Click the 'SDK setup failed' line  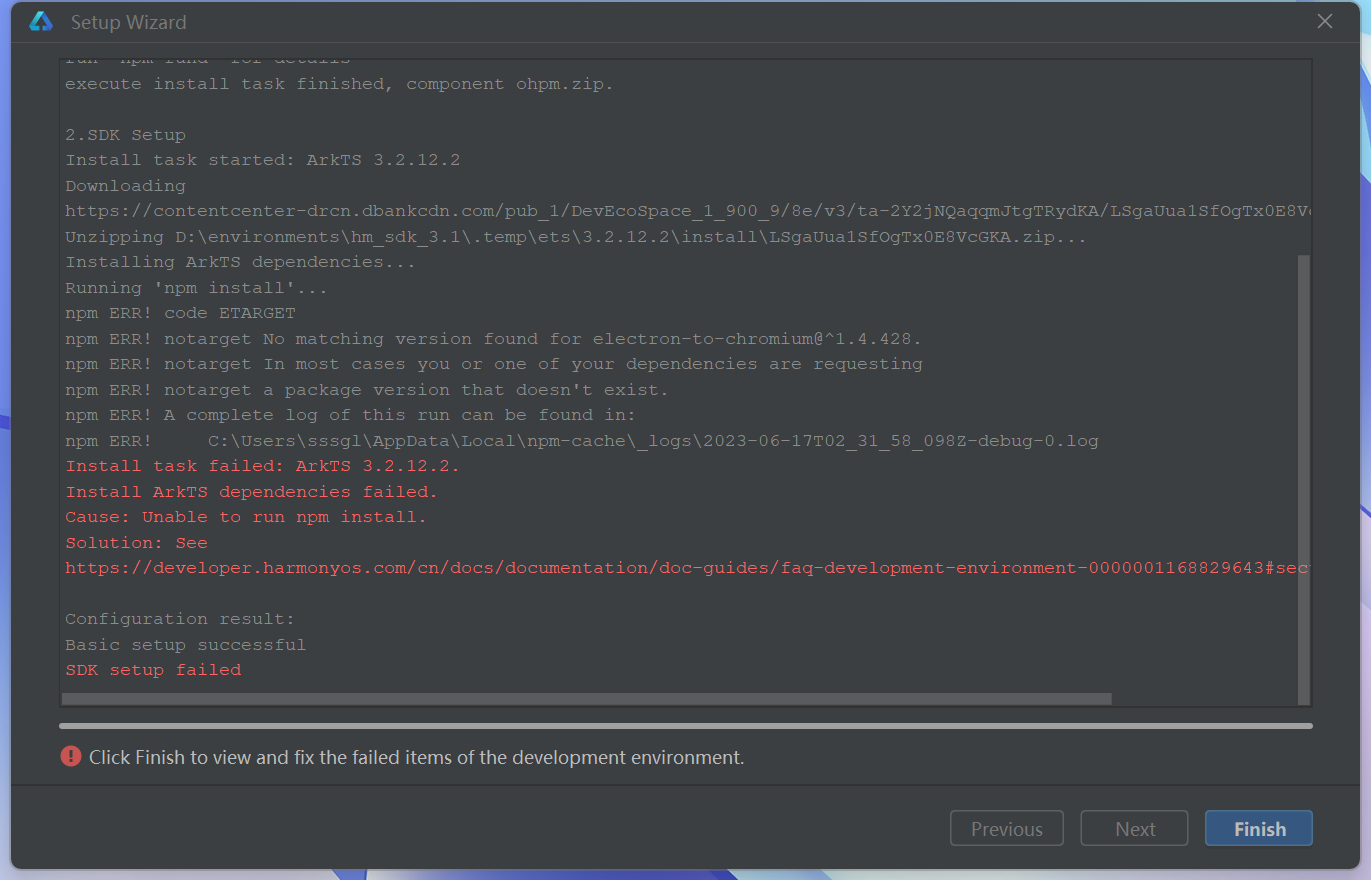(x=154, y=670)
